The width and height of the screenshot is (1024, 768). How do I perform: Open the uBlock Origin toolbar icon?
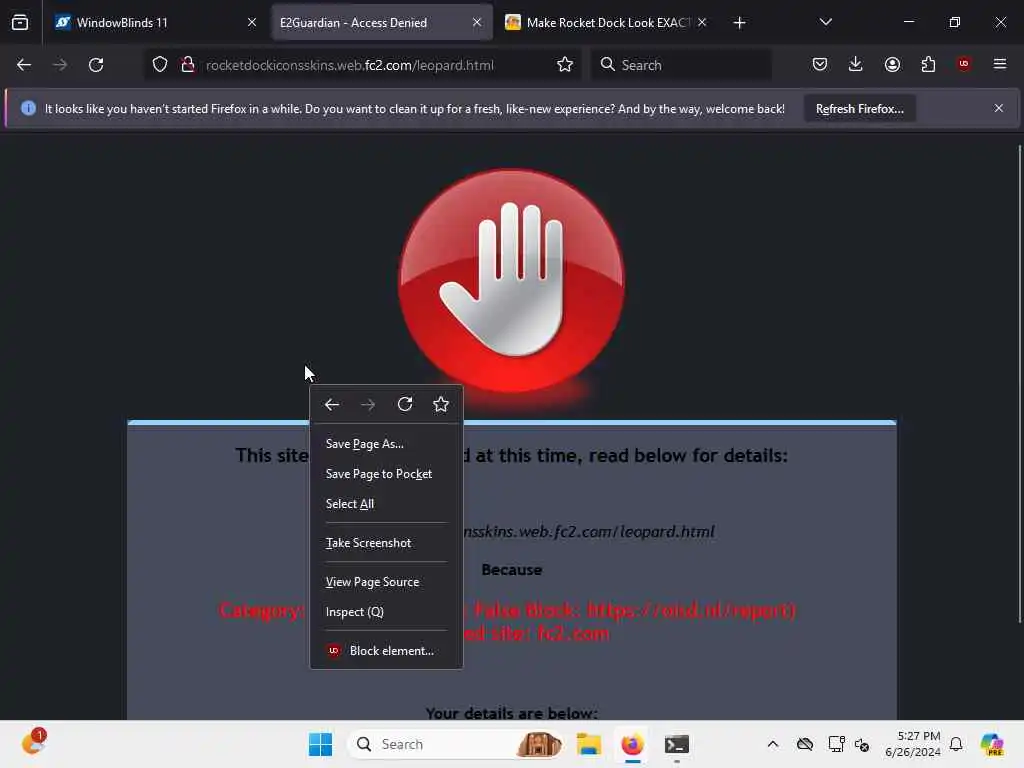click(x=964, y=64)
